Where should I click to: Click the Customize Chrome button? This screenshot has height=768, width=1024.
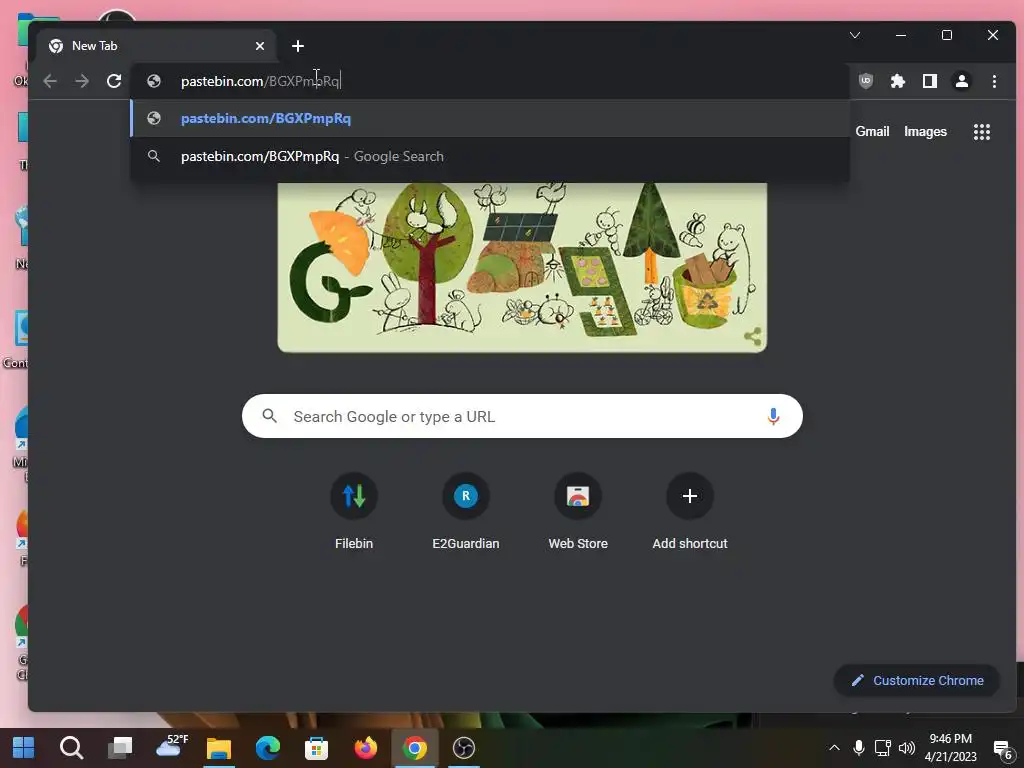917,680
